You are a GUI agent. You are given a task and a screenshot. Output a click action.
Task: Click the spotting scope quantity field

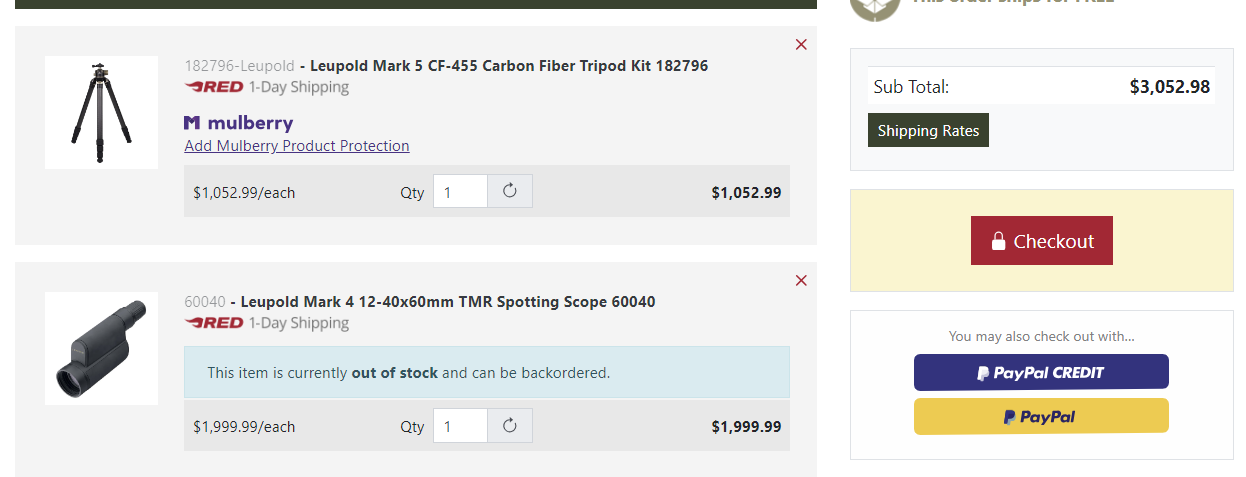pos(460,426)
